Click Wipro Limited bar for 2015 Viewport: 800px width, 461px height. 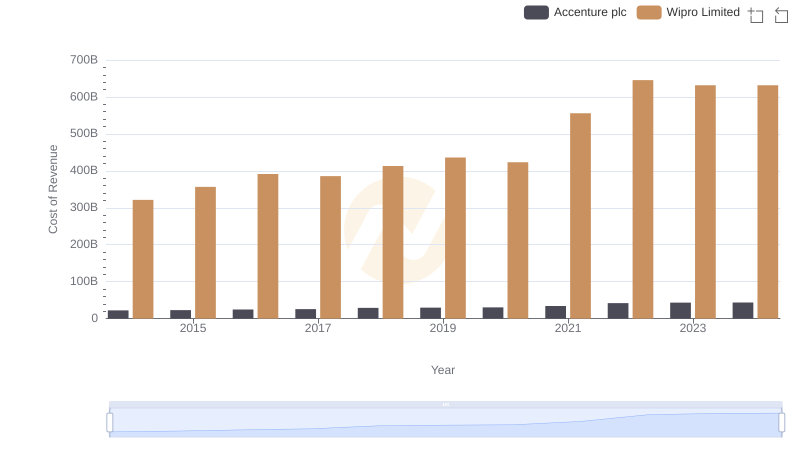(x=205, y=253)
